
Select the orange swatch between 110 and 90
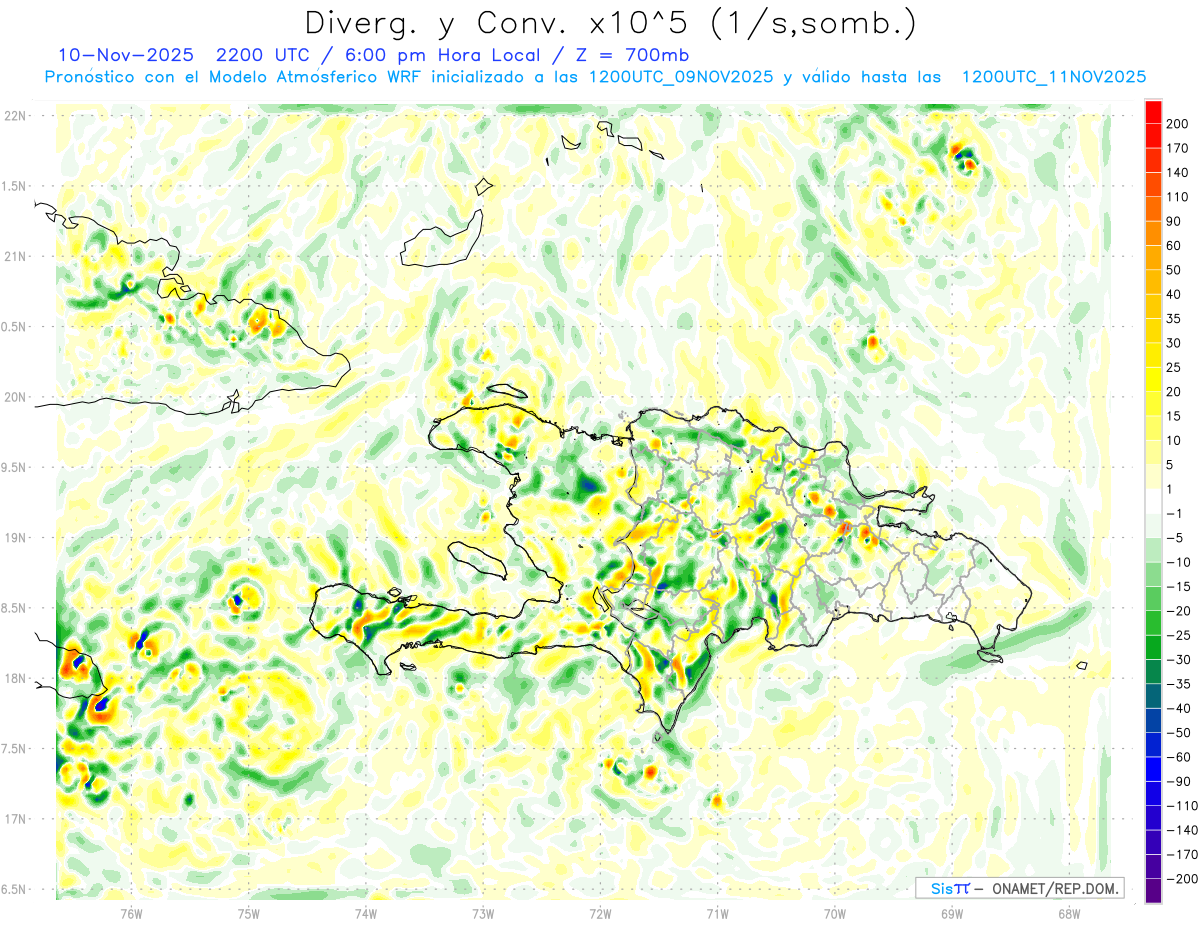tap(1153, 209)
